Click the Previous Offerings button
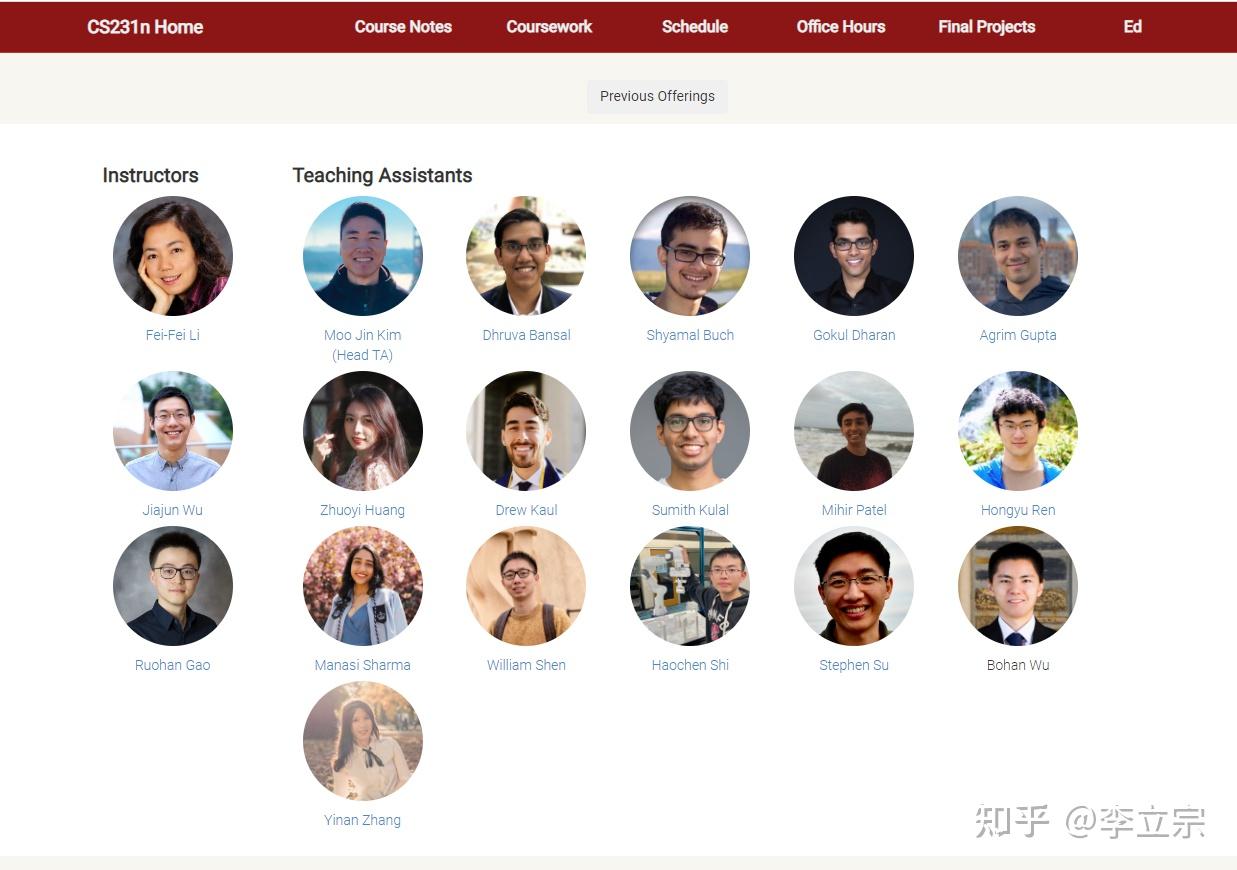The width and height of the screenshot is (1237, 870). [657, 97]
